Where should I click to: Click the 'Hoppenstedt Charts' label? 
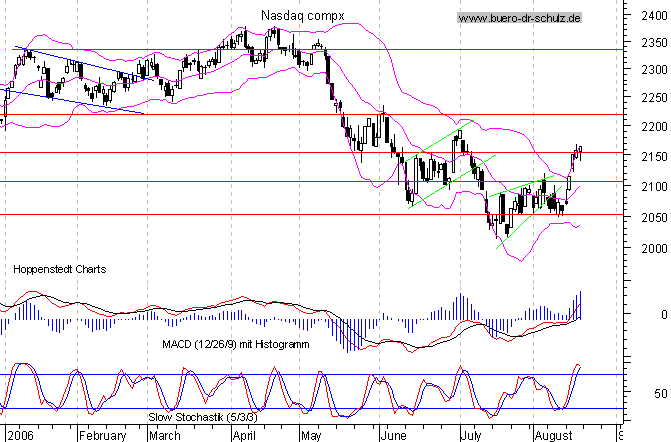pos(59,269)
